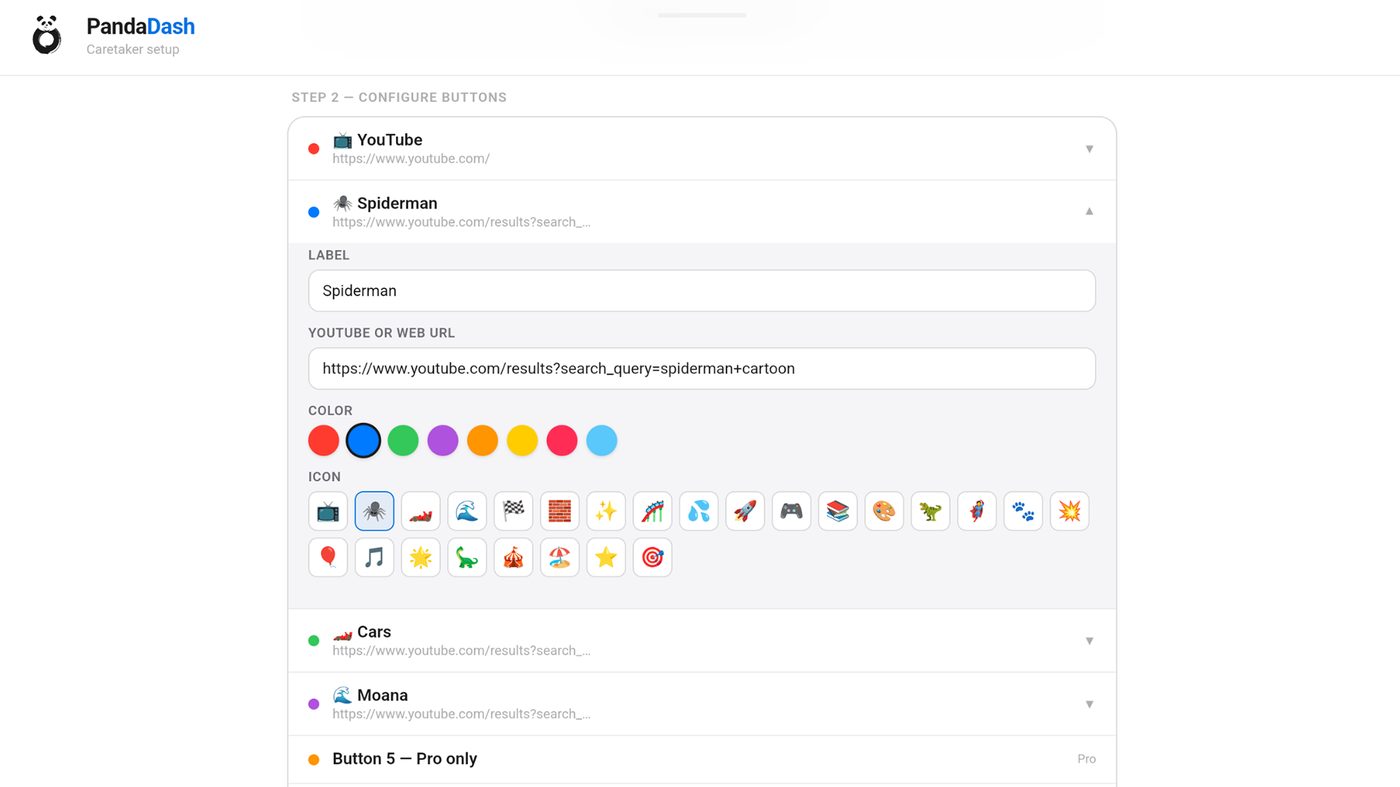This screenshot has height=787, width=1400.
Task: Click the URL text under Moana
Action: coord(461,714)
